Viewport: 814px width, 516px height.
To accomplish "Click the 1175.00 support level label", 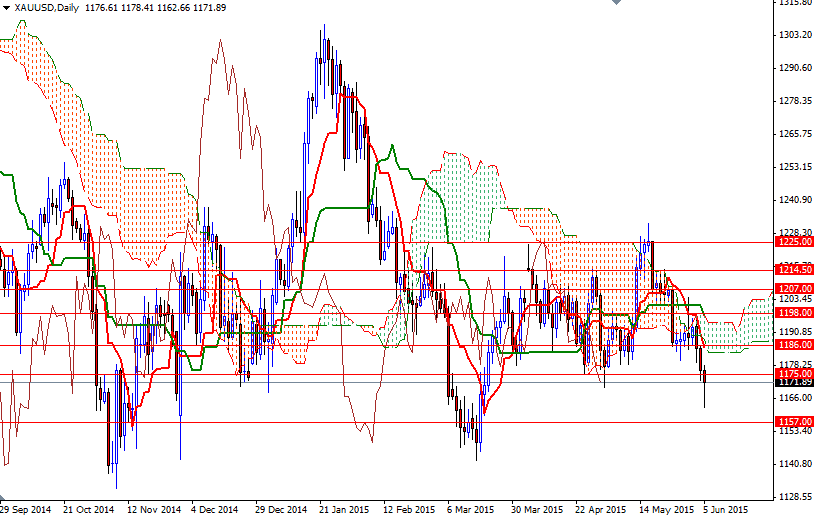I will 792,373.
